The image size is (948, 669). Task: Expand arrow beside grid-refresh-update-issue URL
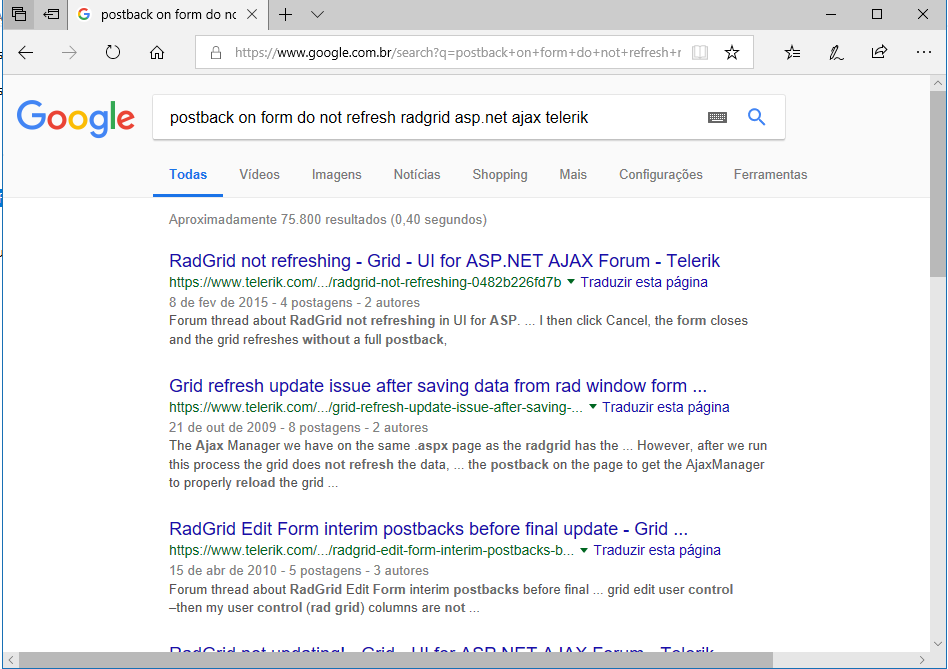(x=592, y=407)
